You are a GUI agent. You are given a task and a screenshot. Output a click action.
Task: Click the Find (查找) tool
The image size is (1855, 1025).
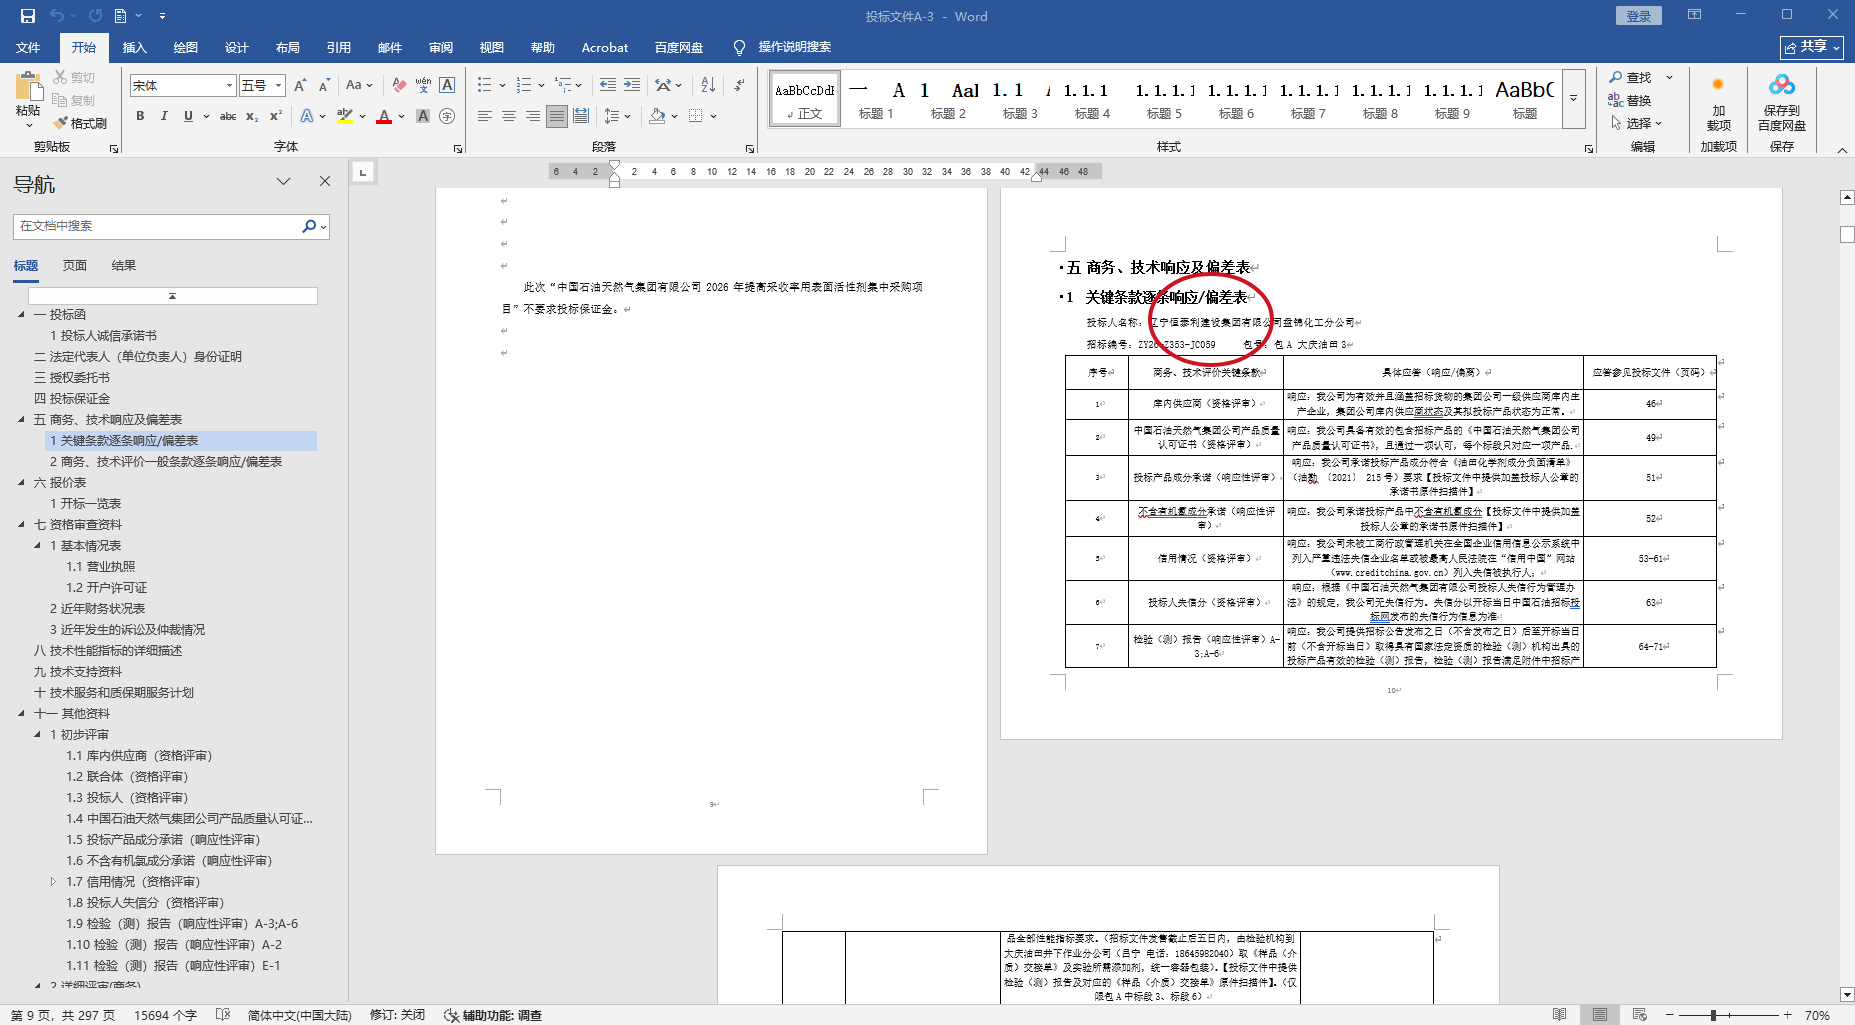click(x=1630, y=77)
